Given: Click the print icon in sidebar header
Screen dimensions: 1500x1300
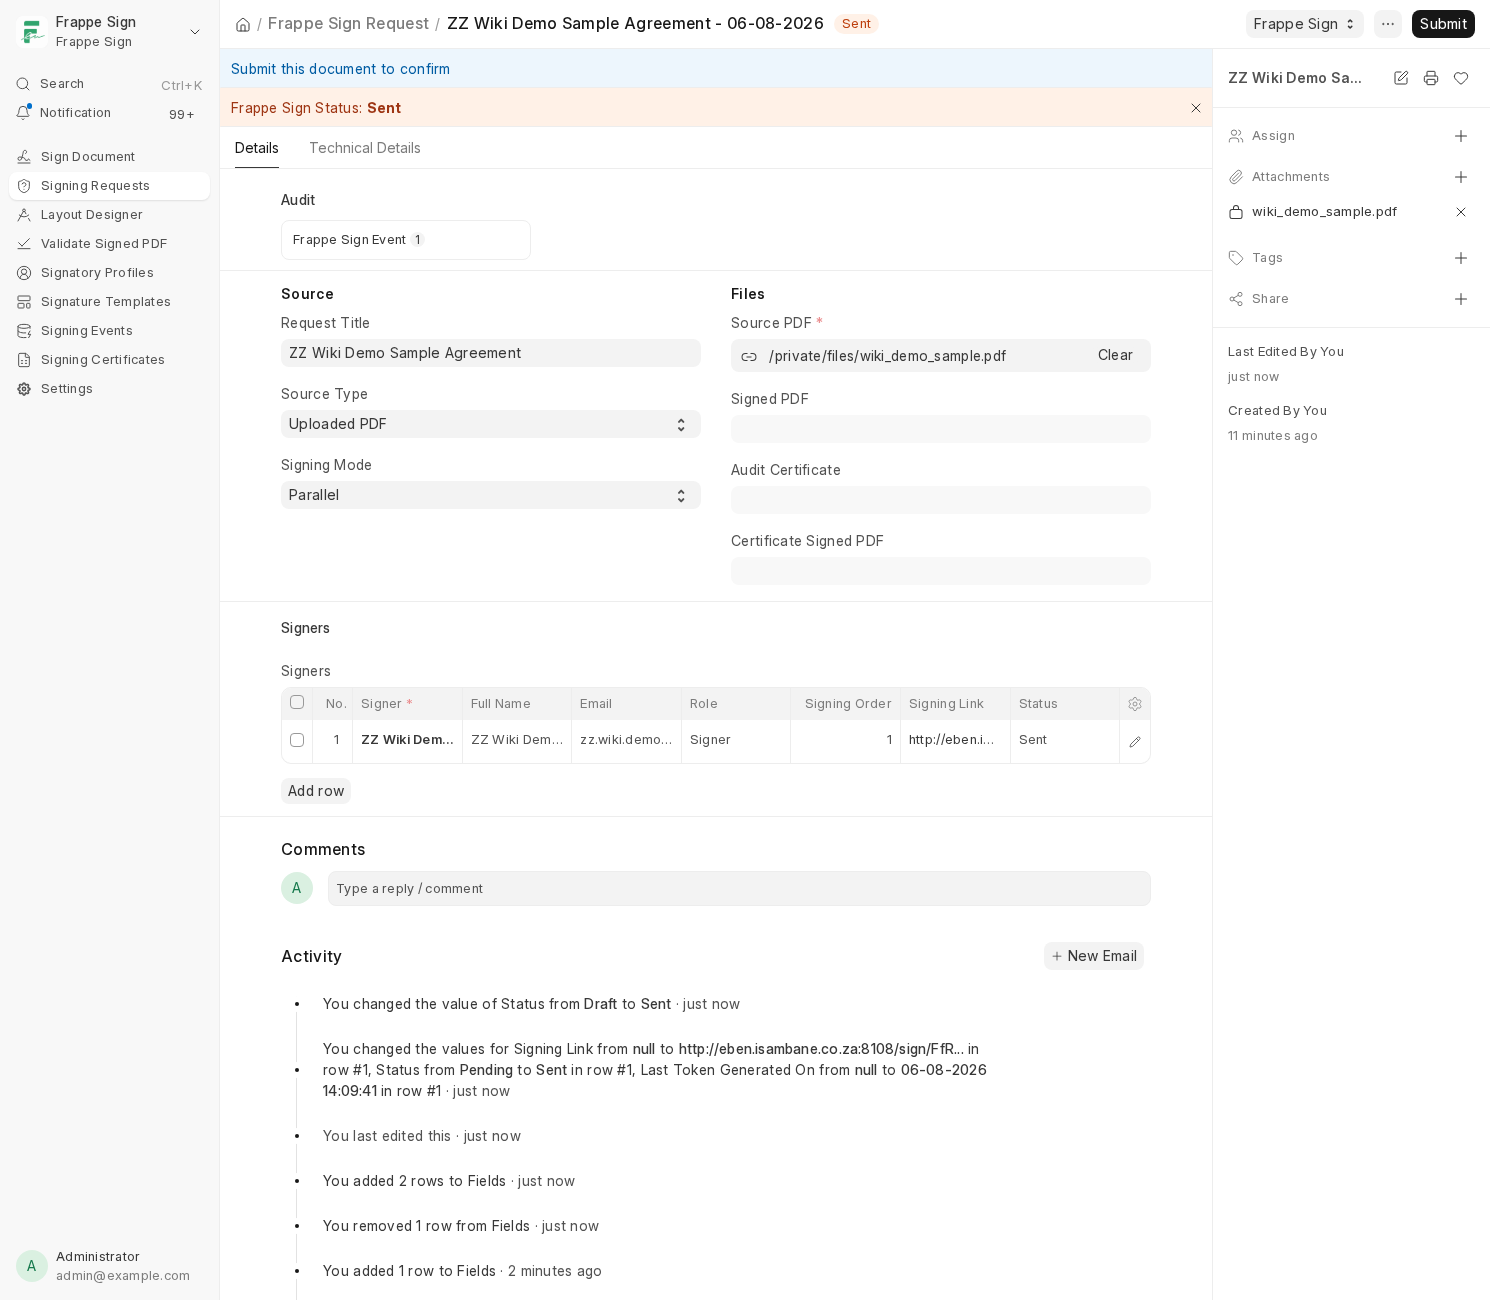Looking at the screenshot, I should tap(1431, 78).
